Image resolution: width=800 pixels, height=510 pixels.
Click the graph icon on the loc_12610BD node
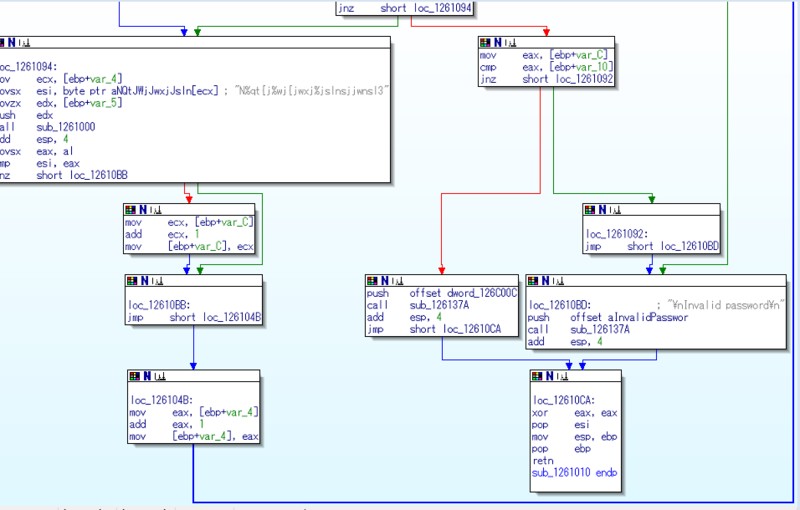tap(558, 280)
